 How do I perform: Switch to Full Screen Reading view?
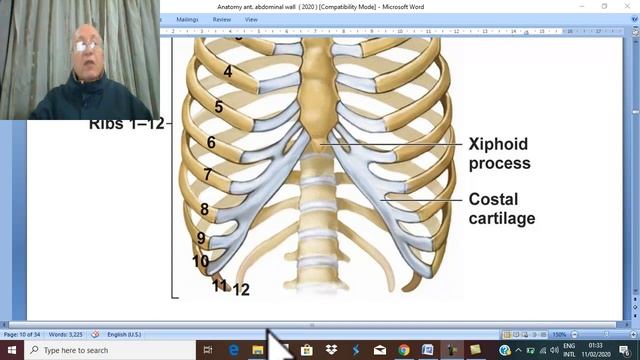tap(516, 335)
